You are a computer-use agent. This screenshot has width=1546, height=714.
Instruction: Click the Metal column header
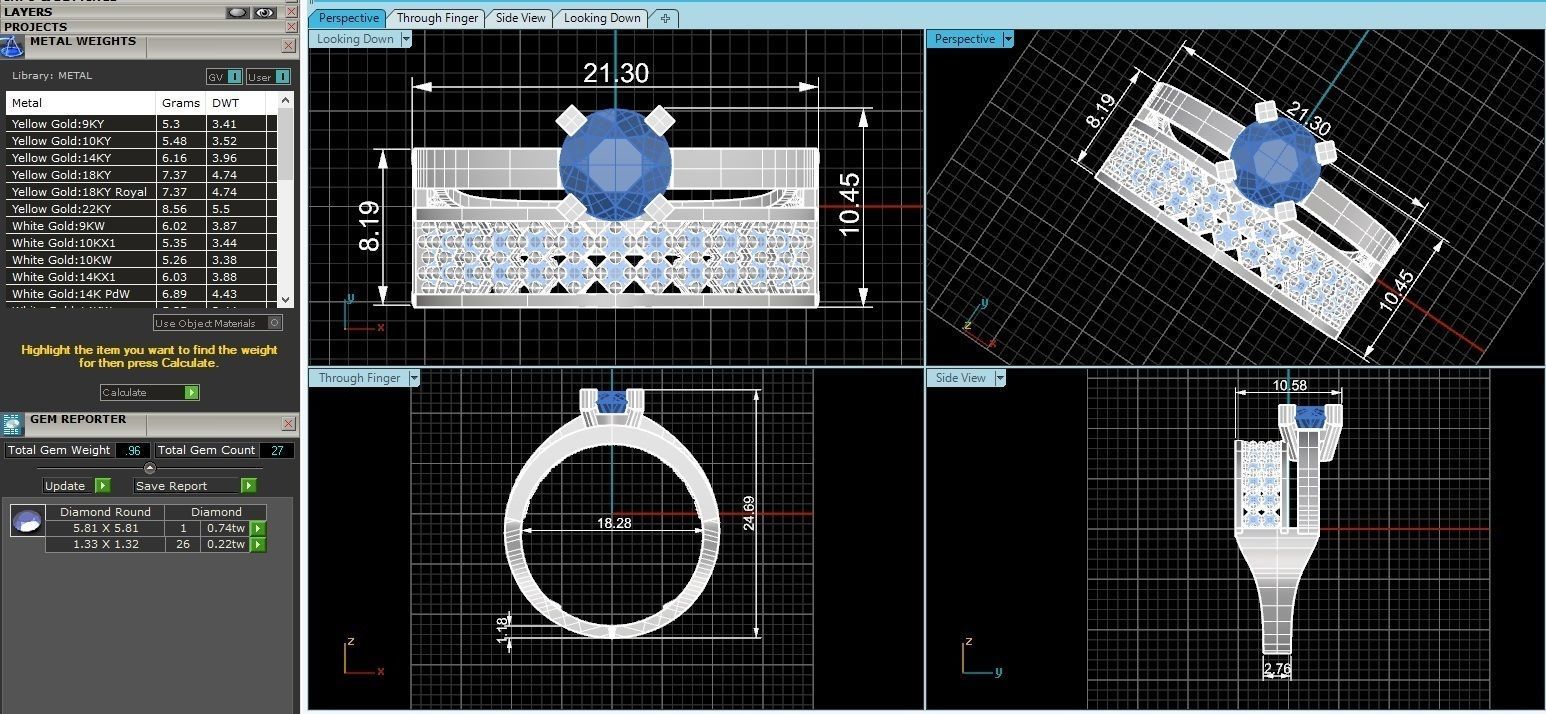pos(81,103)
